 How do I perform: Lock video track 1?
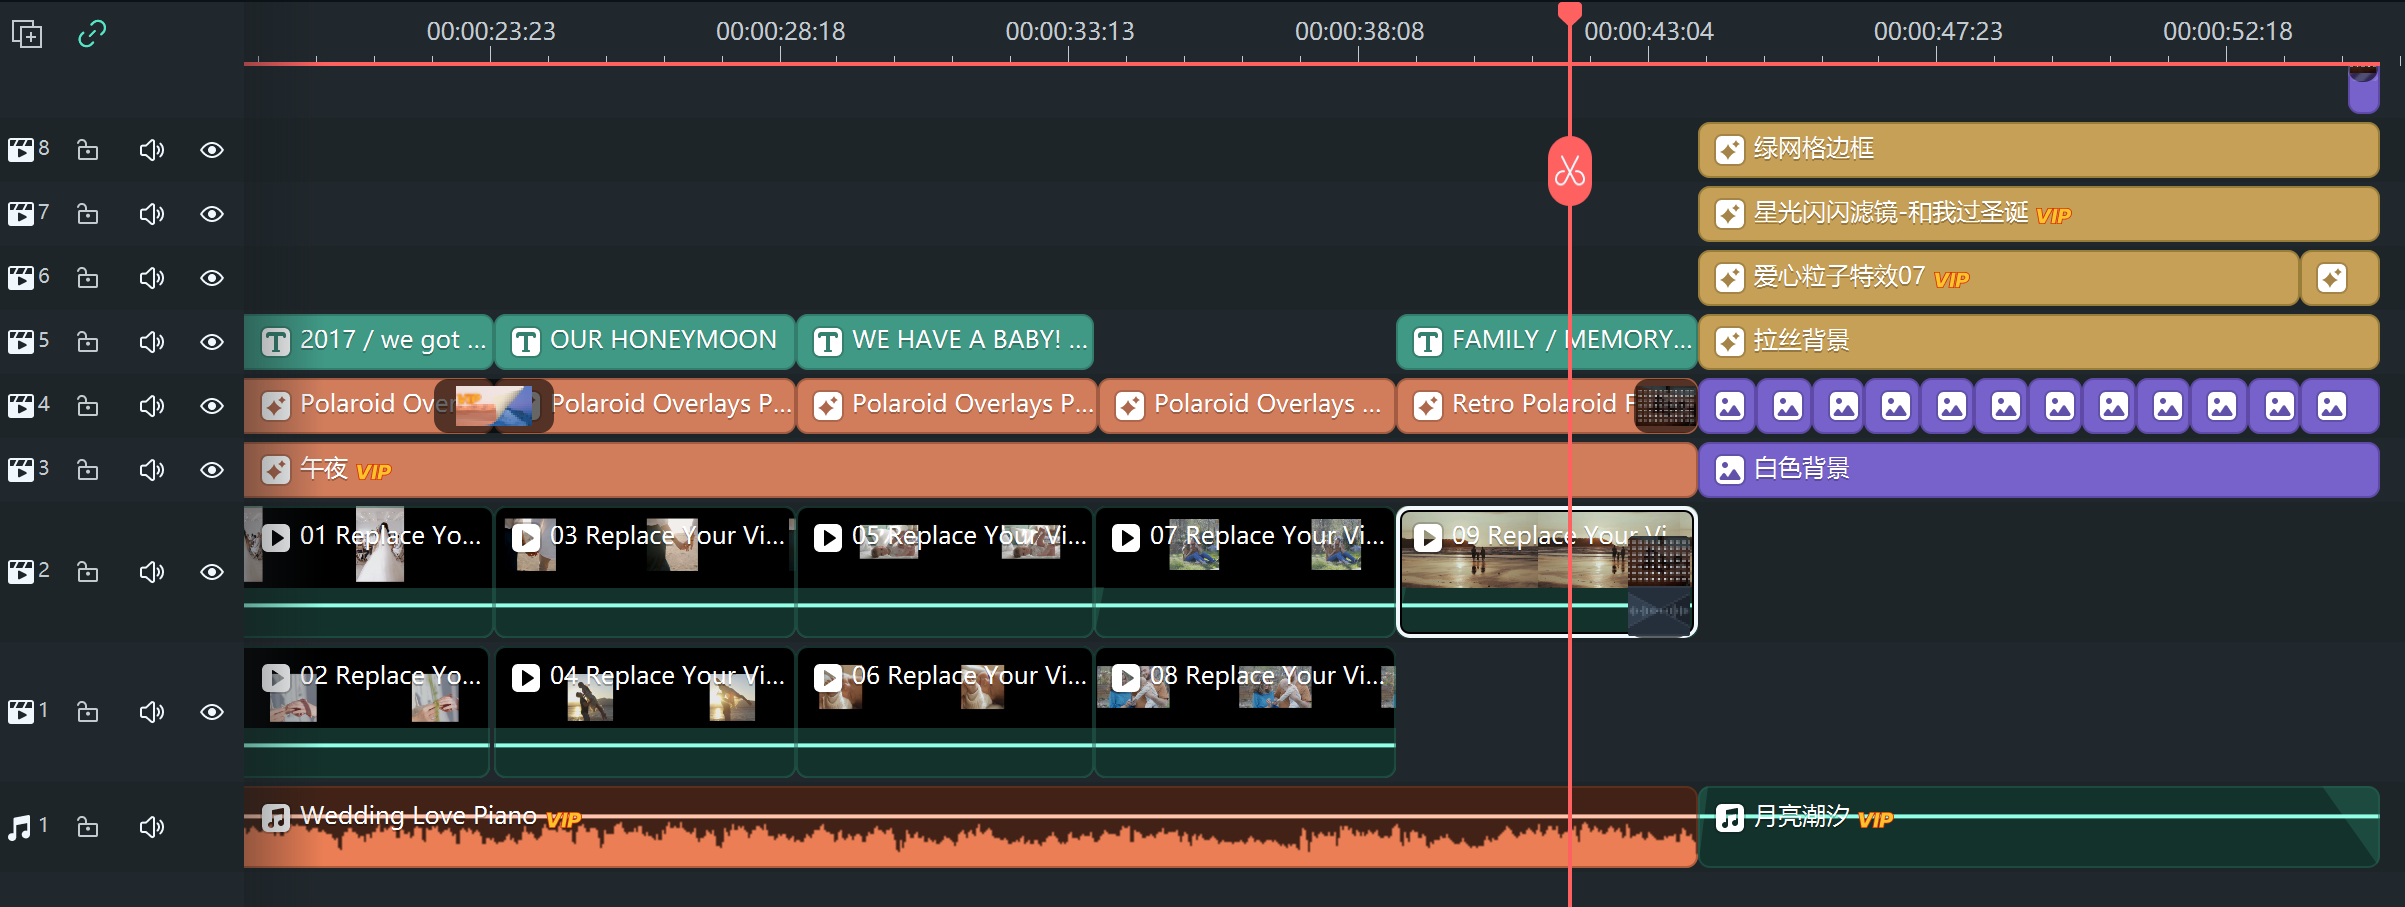coord(88,712)
